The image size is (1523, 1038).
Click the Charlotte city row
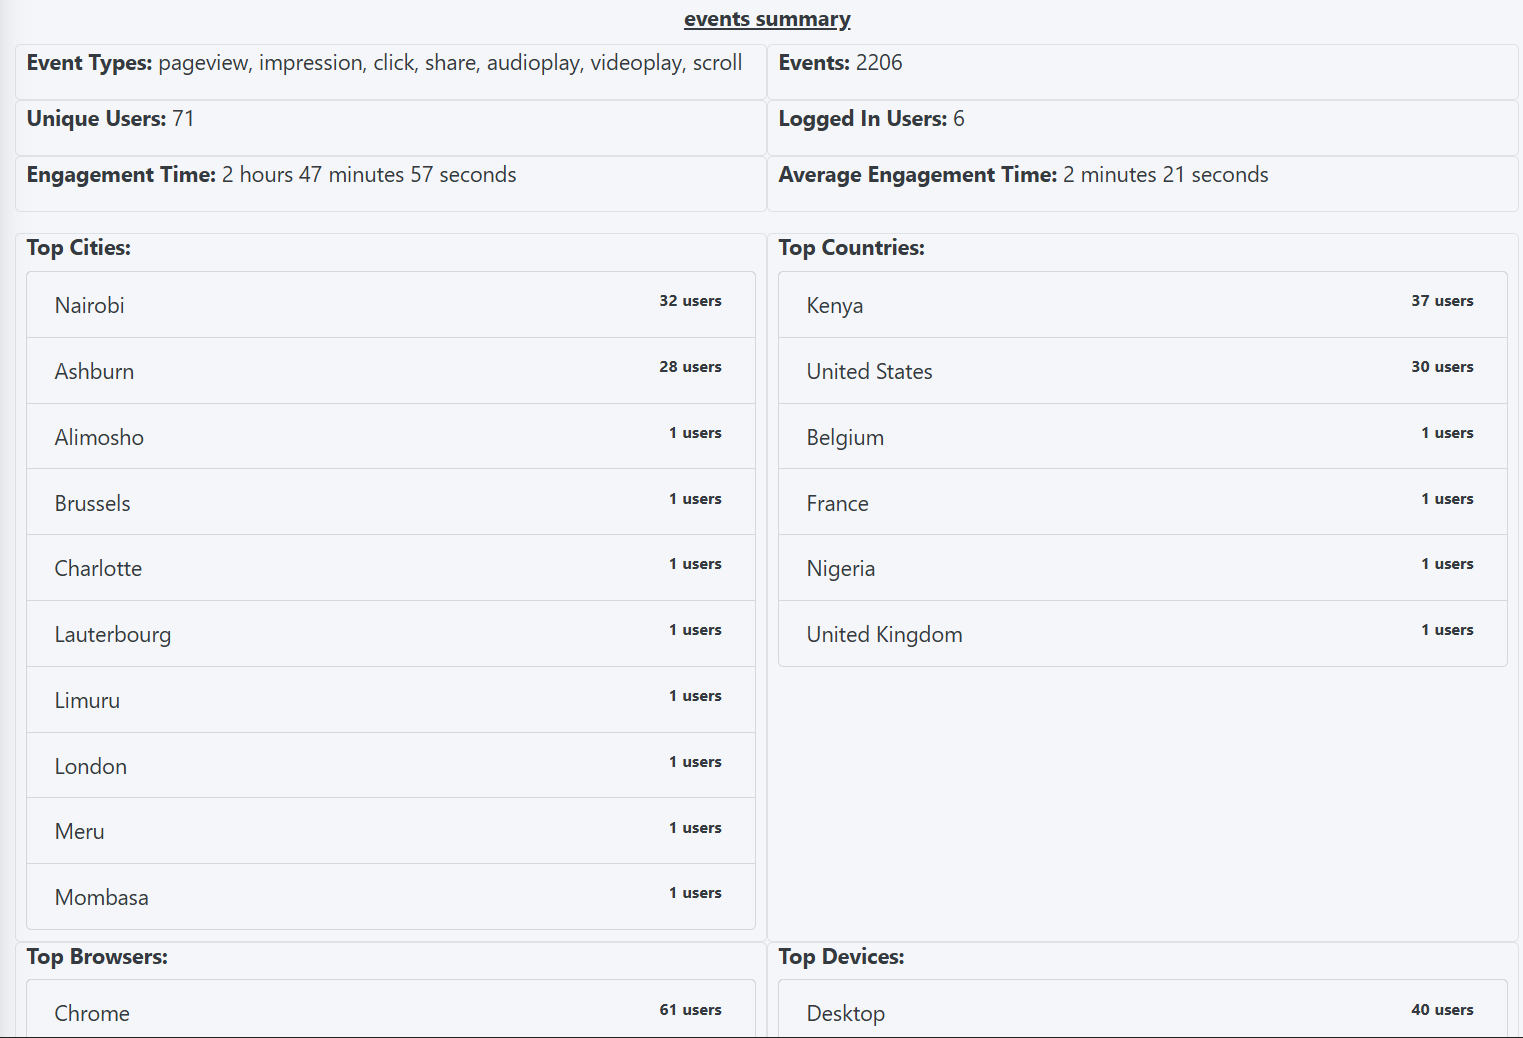point(390,568)
